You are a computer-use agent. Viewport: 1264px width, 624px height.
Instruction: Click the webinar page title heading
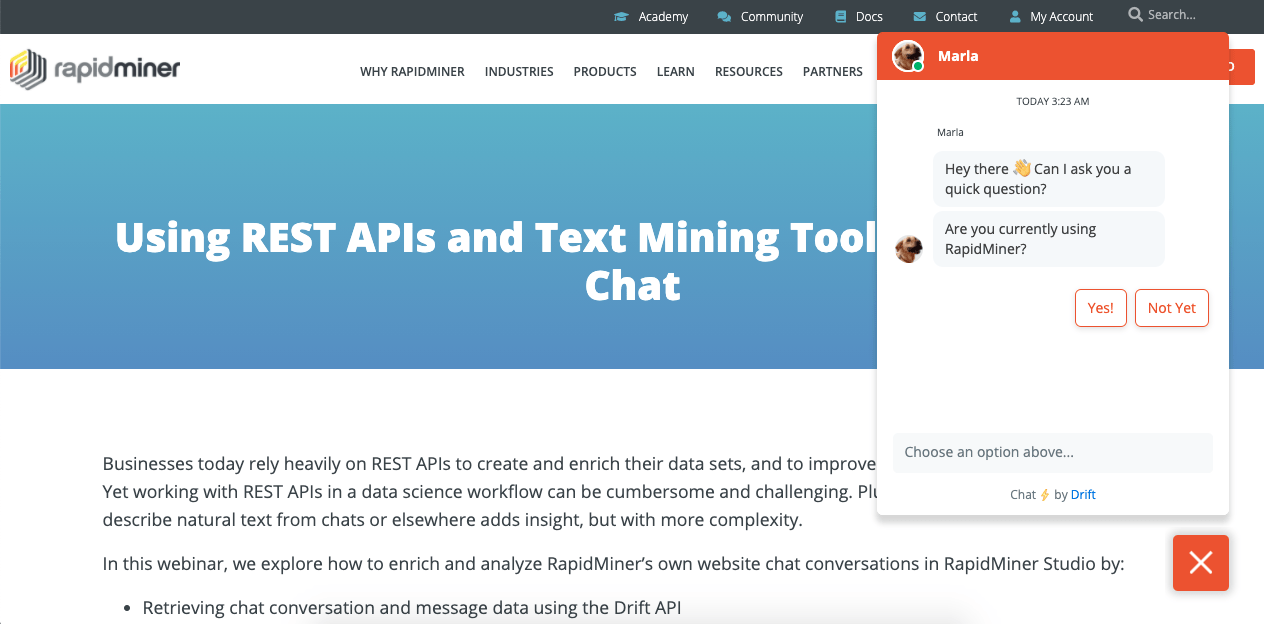tap(497, 261)
